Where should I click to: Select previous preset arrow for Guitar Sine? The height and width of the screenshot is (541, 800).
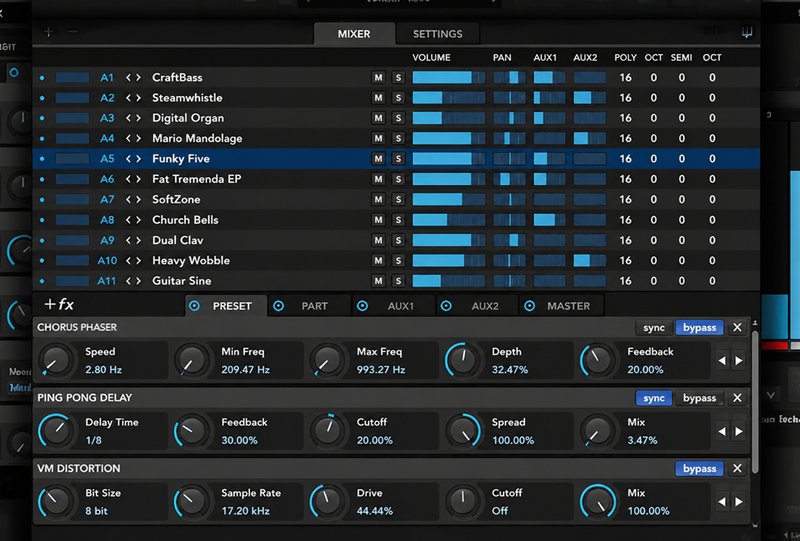(129, 281)
